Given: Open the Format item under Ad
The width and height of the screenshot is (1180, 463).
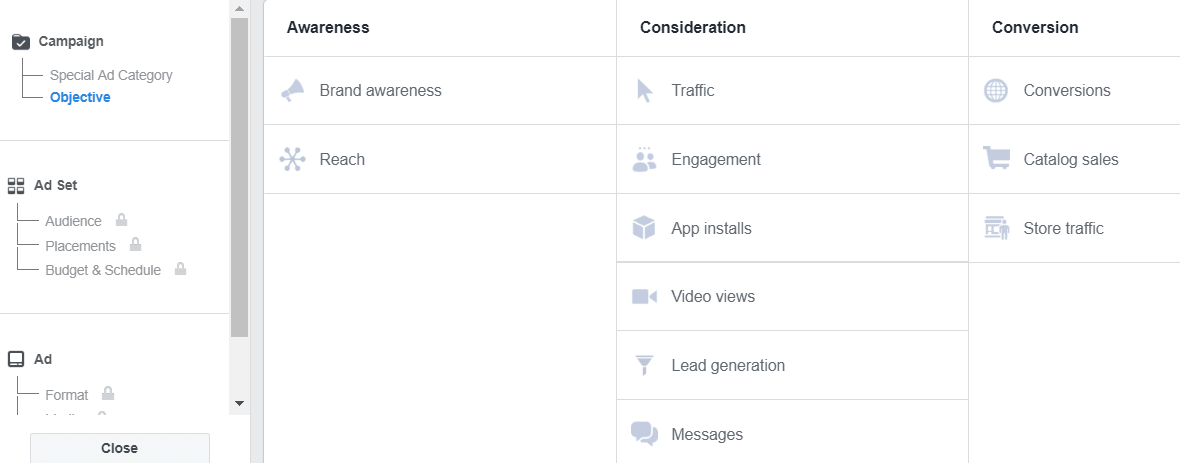Looking at the screenshot, I should pyautogui.click(x=67, y=395).
